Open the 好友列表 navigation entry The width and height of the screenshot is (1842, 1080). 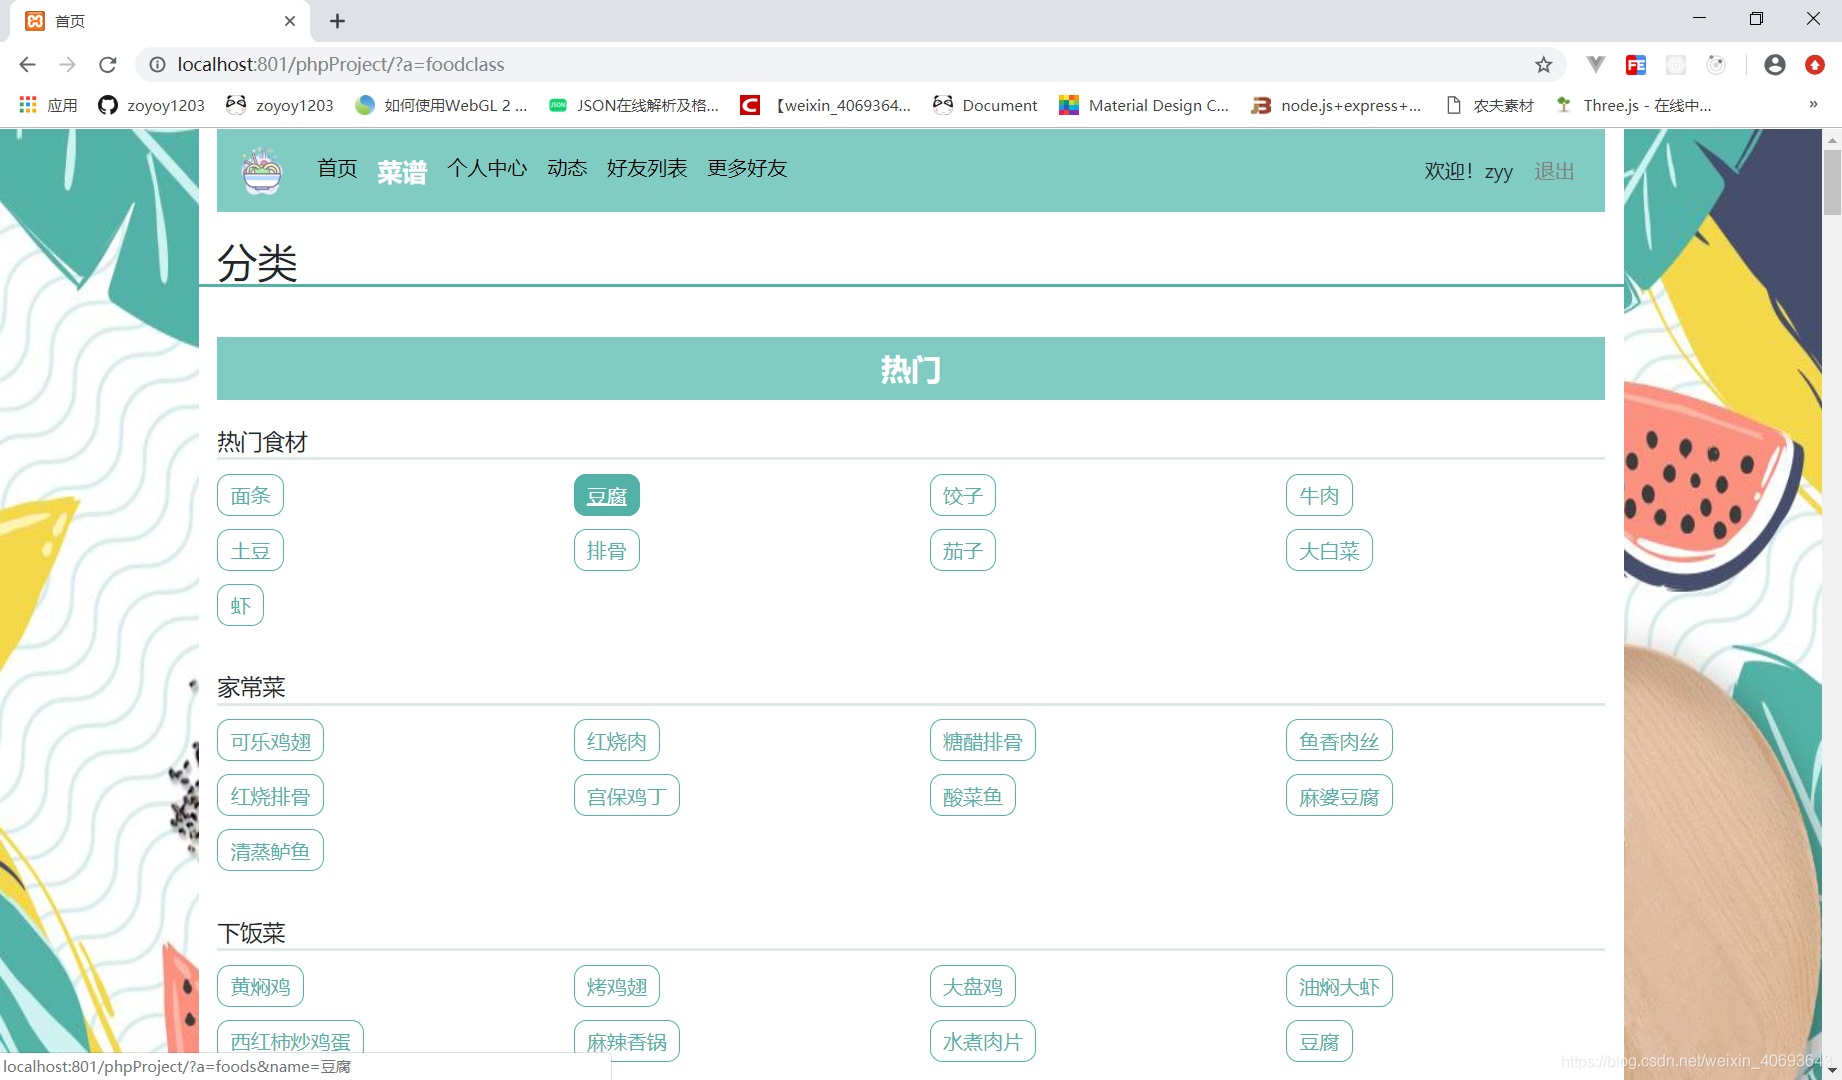[x=647, y=168]
